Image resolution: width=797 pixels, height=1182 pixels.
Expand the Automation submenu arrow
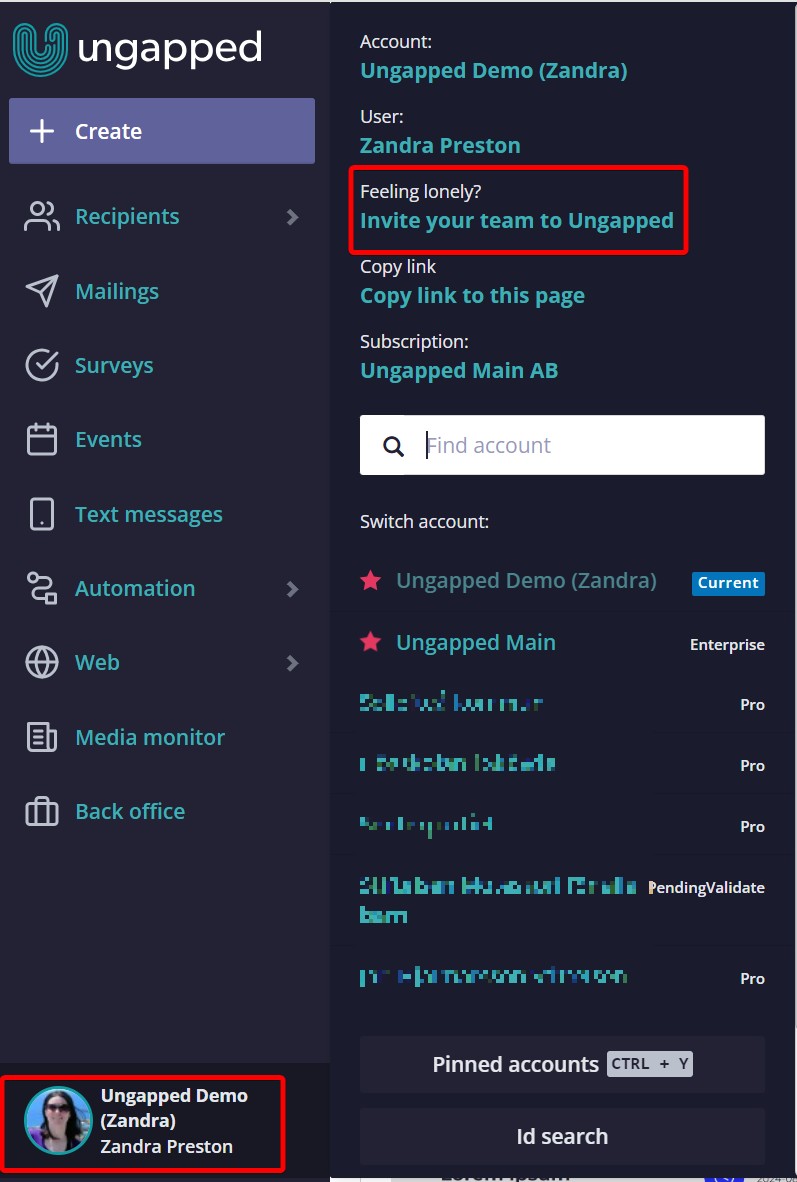[x=293, y=589]
